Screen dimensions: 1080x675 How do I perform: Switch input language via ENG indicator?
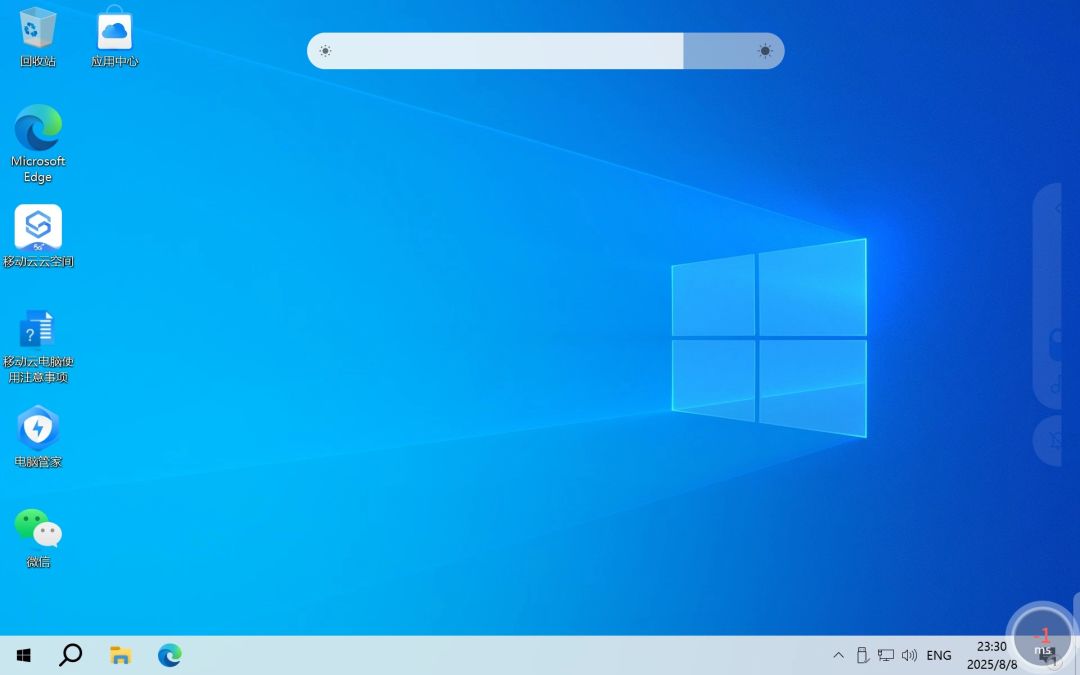click(x=939, y=656)
